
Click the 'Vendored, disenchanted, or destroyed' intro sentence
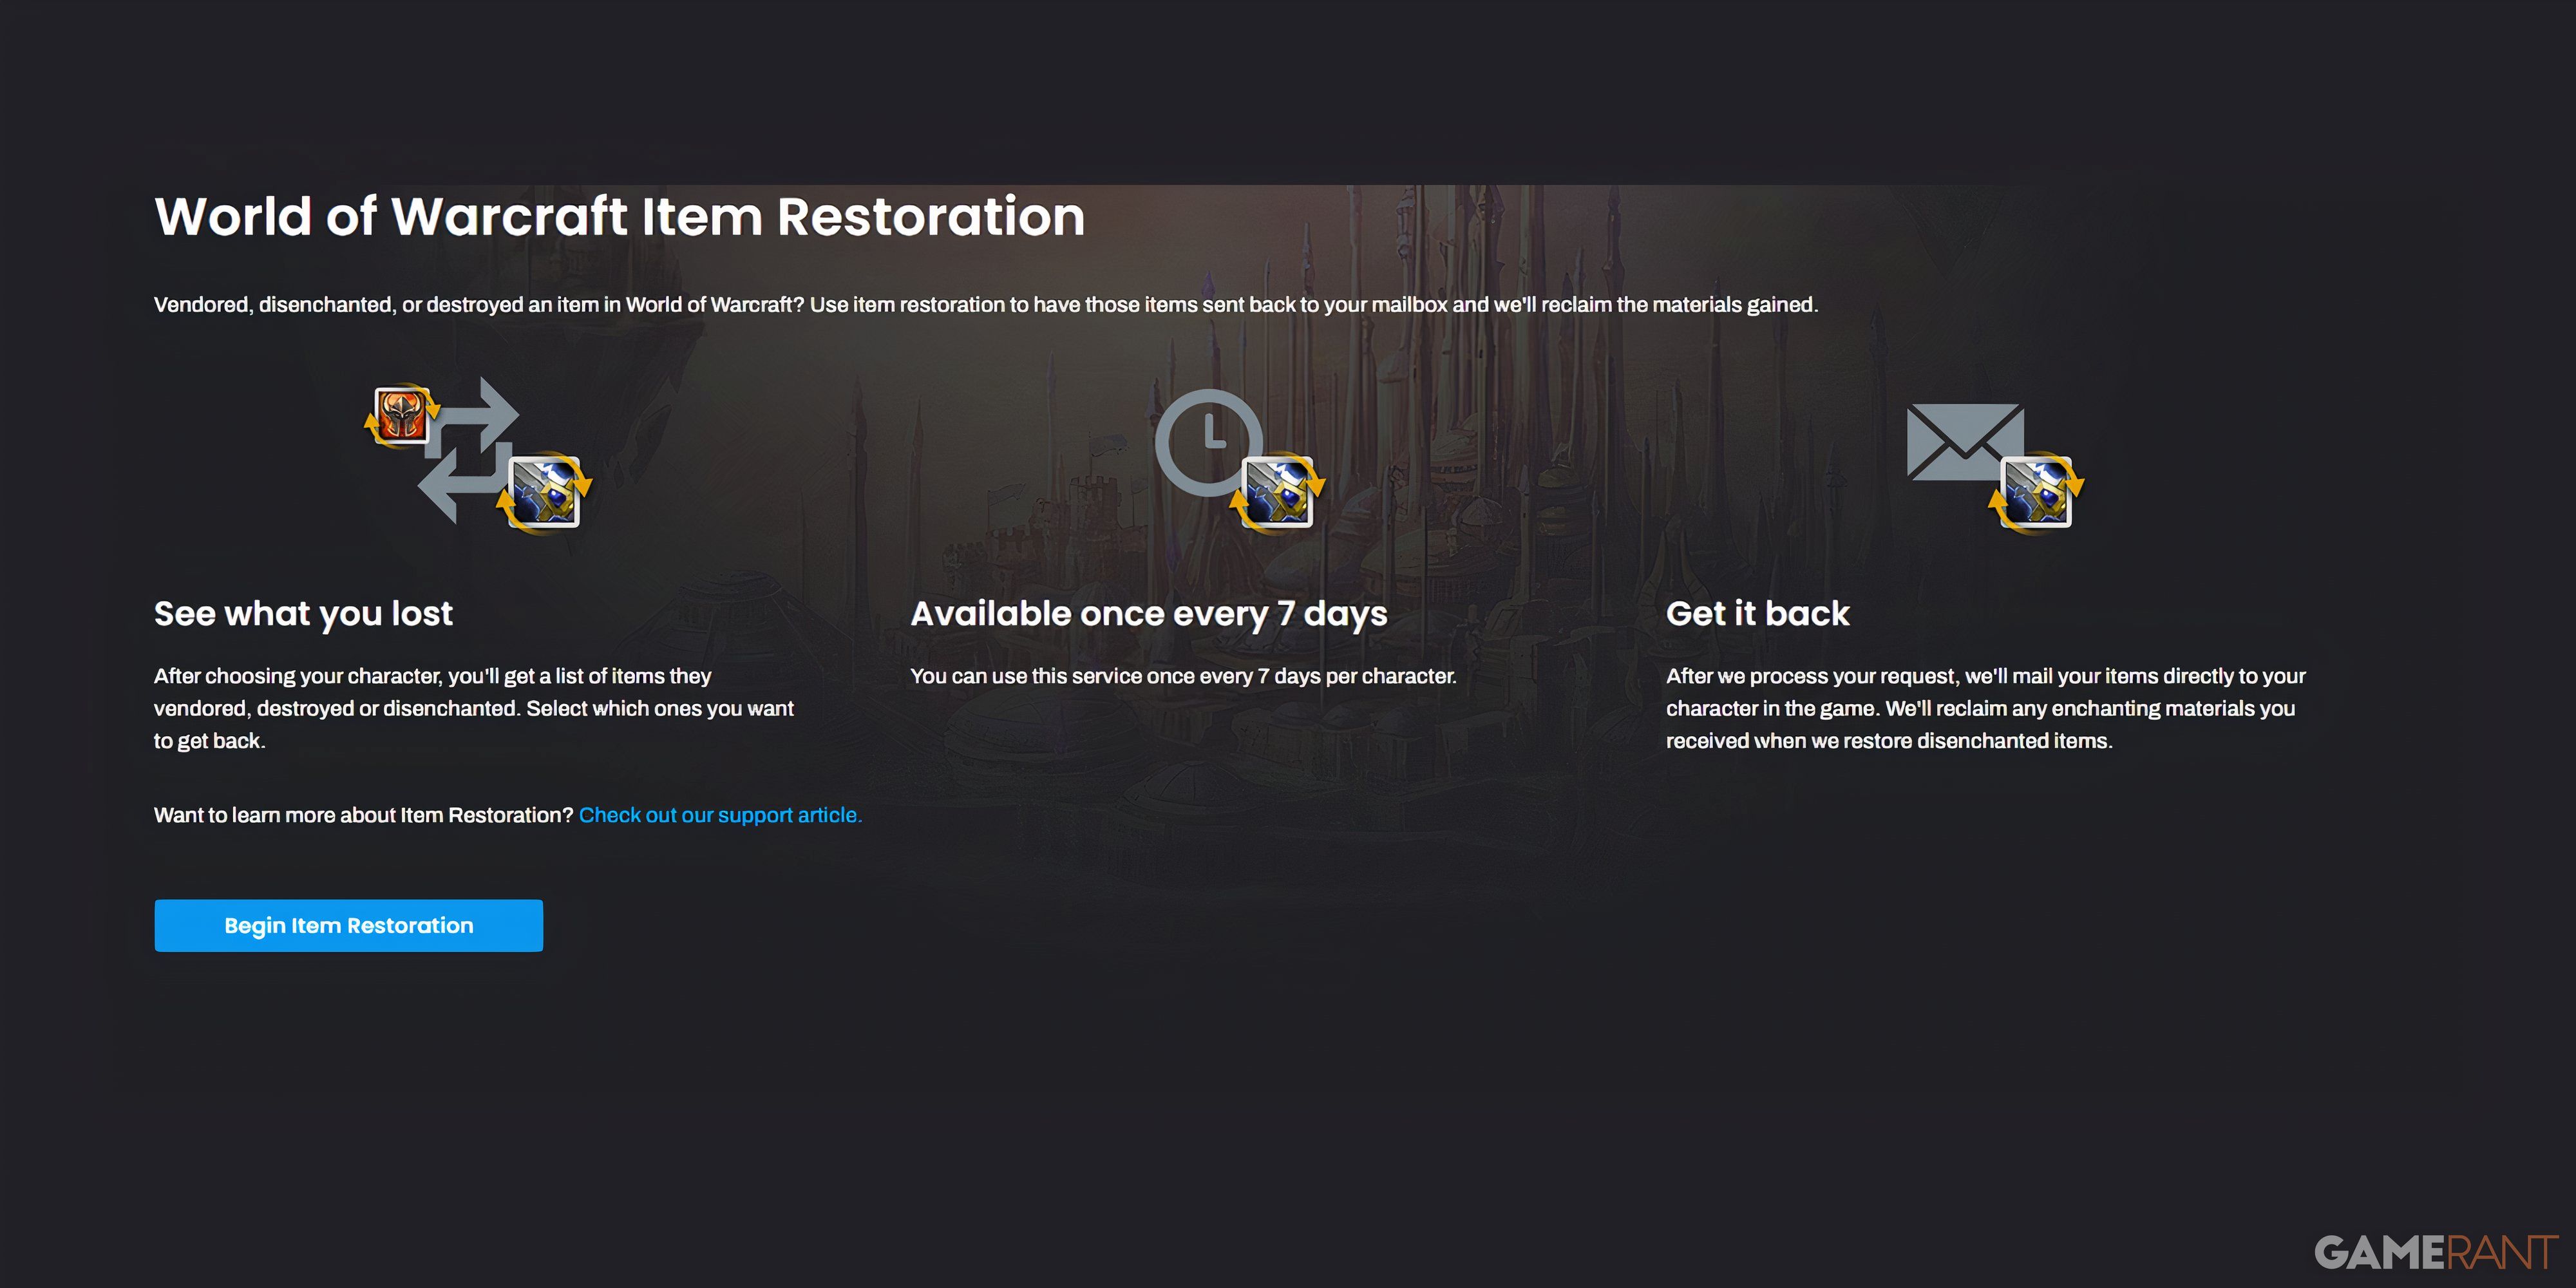(x=986, y=304)
